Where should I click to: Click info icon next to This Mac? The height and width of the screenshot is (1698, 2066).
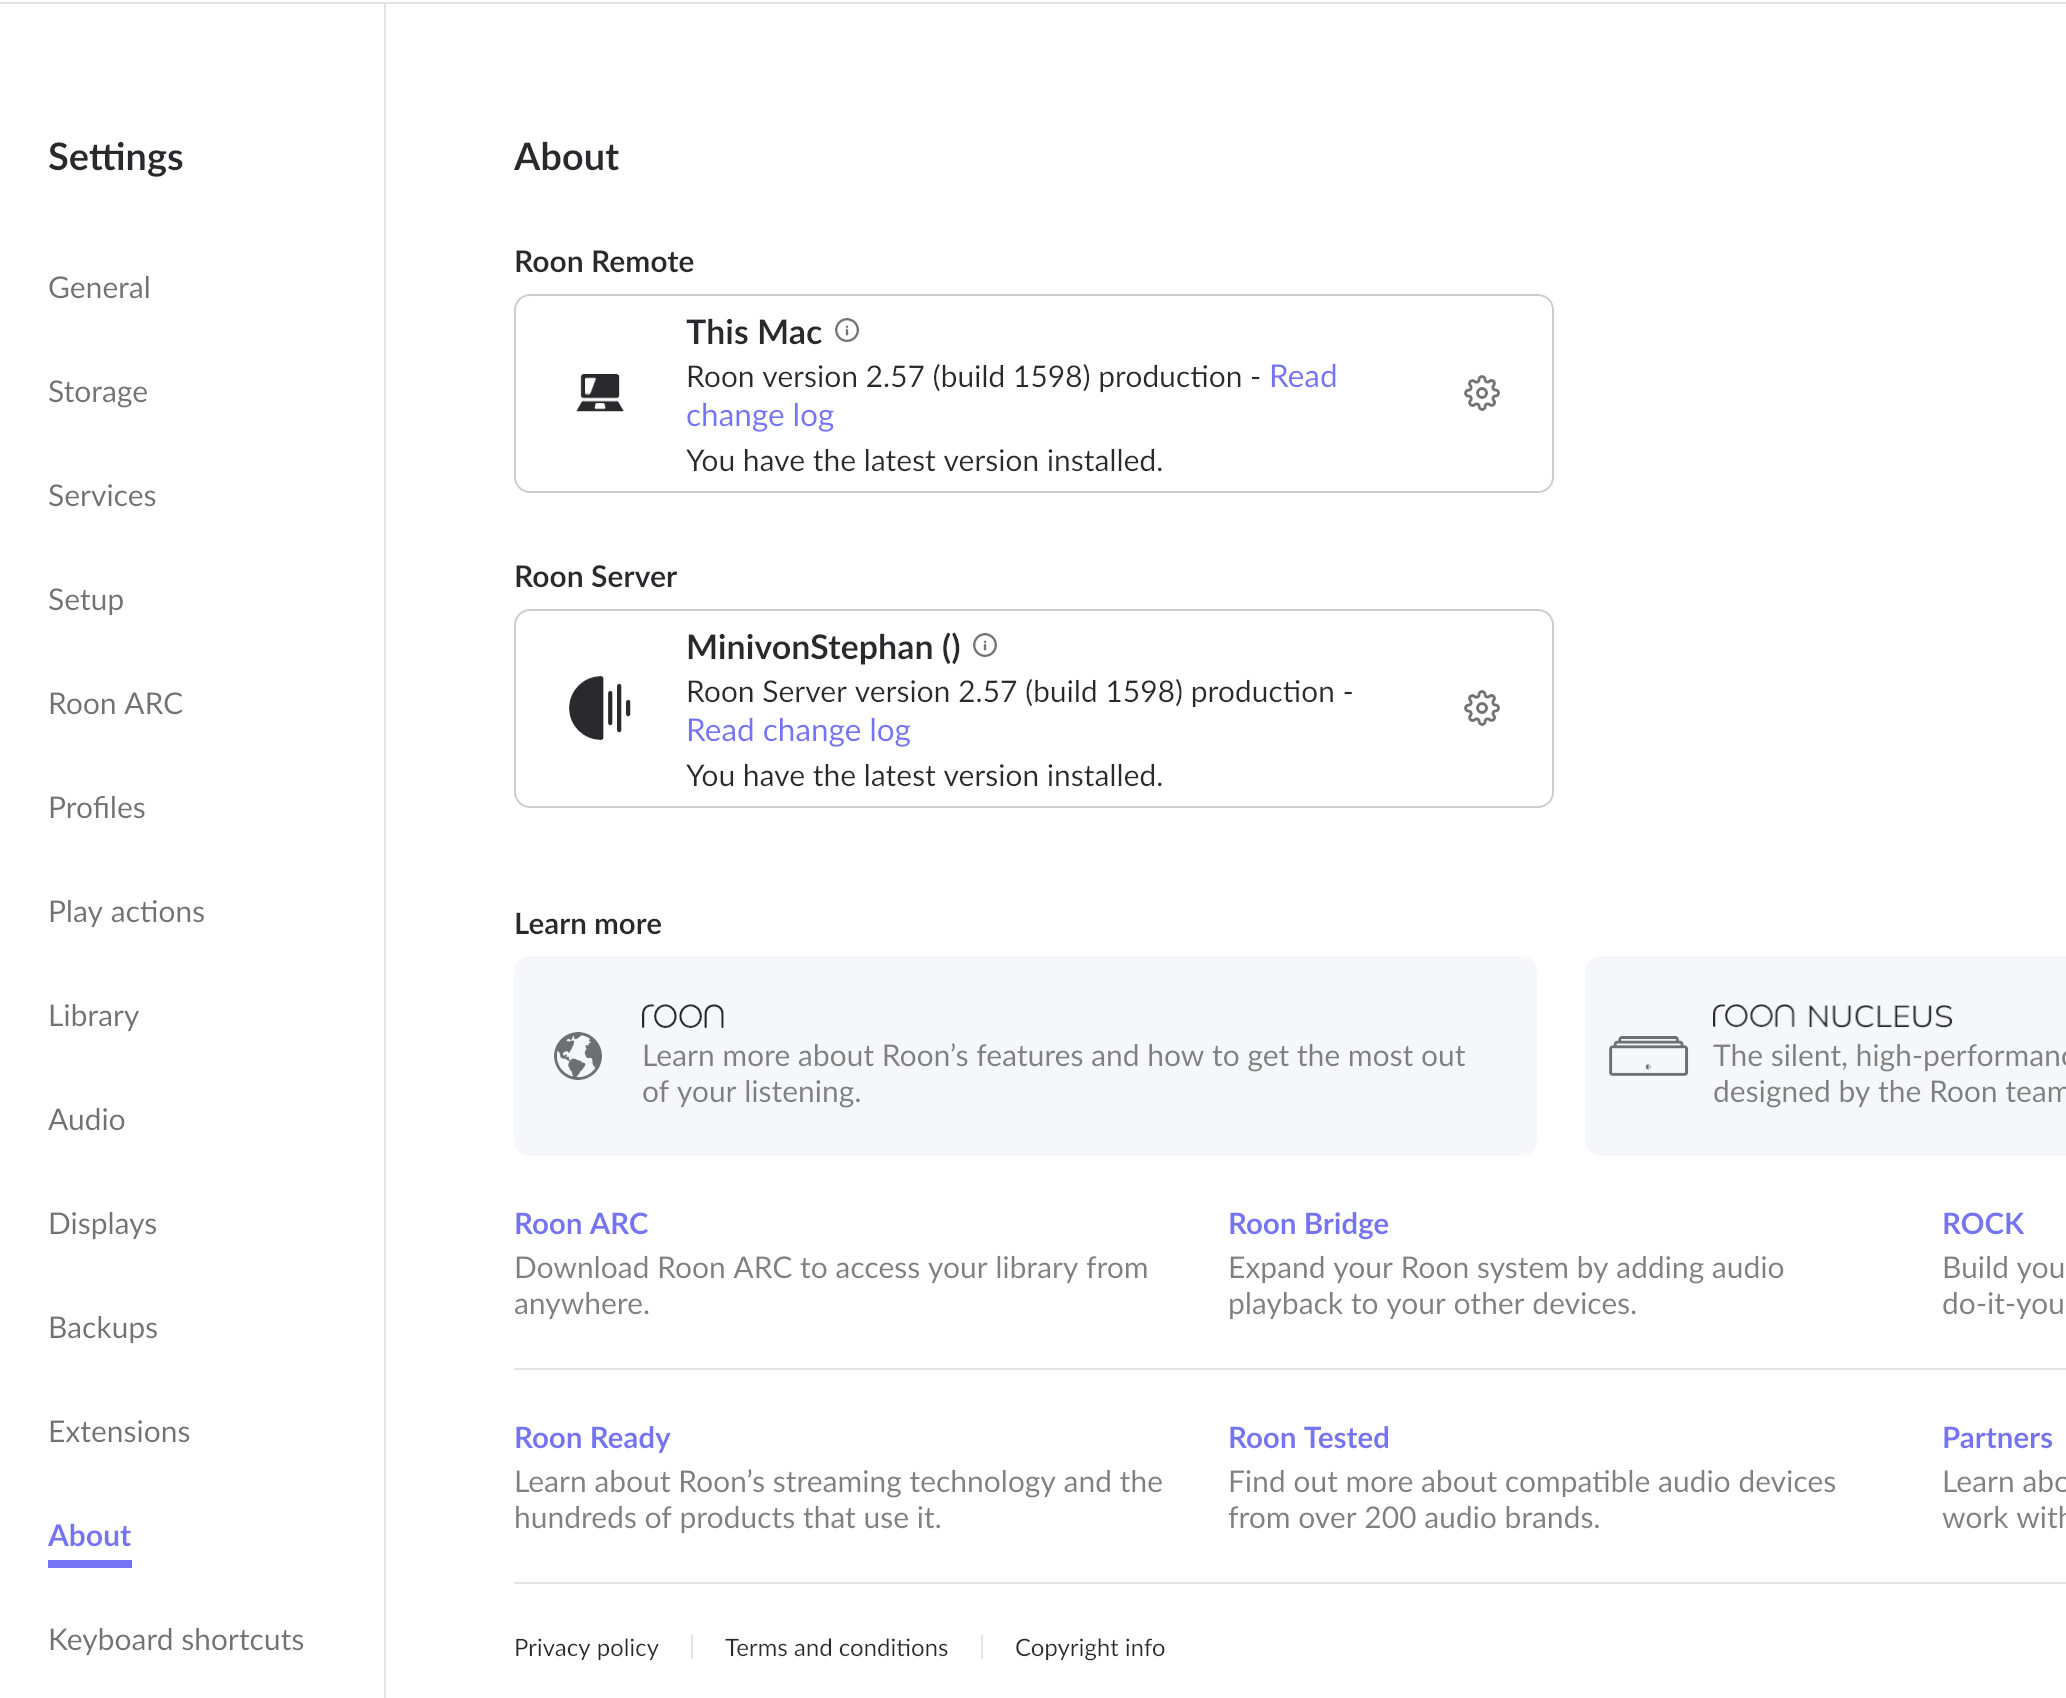(x=847, y=330)
